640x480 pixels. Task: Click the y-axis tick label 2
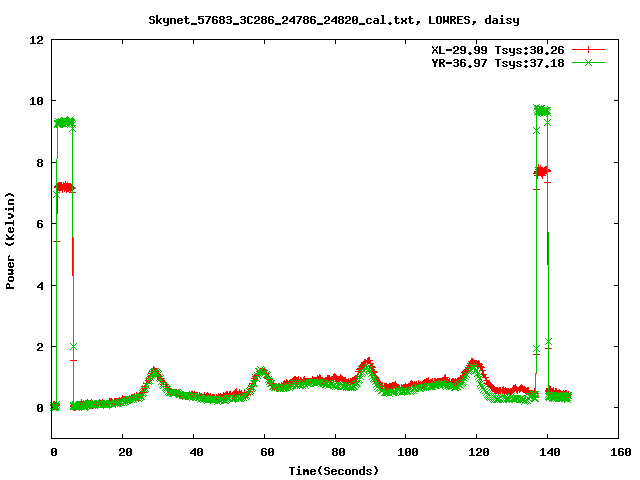(40, 347)
